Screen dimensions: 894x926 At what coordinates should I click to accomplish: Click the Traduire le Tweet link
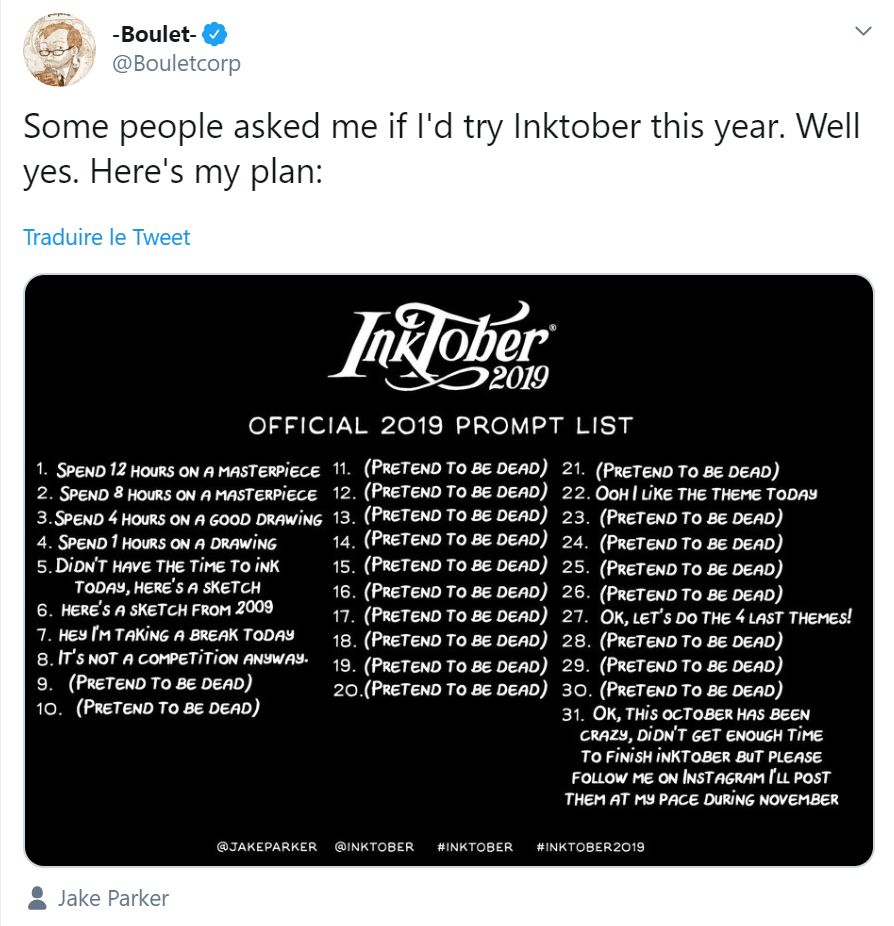tap(106, 238)
